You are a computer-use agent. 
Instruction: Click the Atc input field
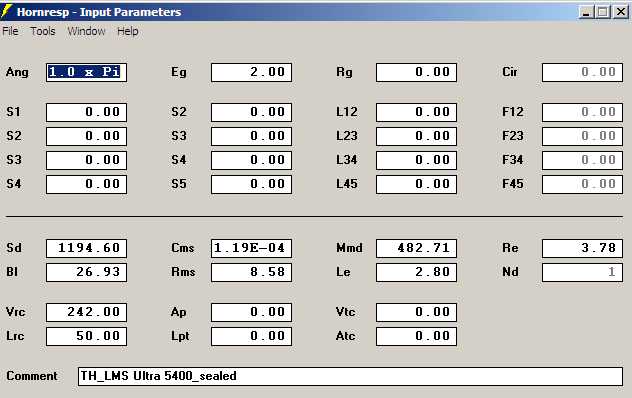(416, 336)
